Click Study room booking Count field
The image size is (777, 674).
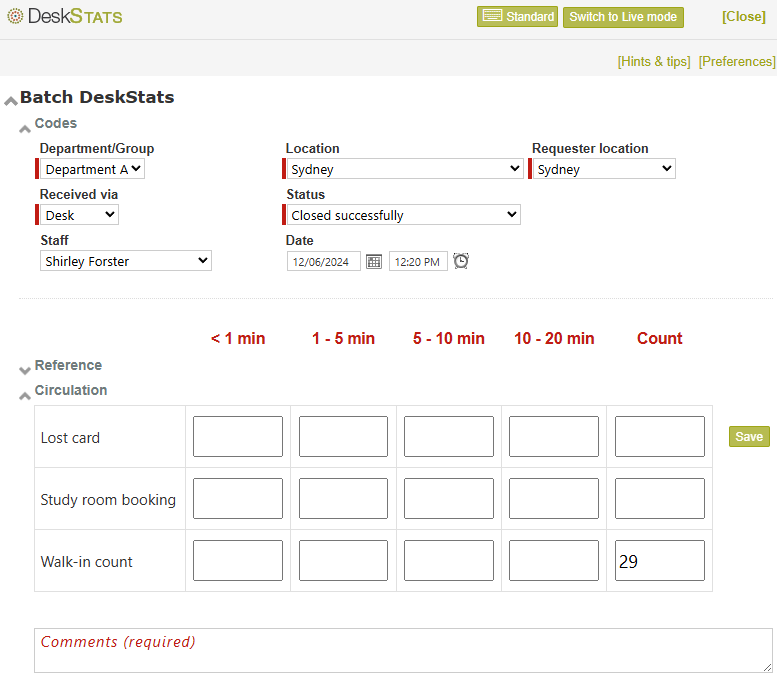click(x=660, y=499)
